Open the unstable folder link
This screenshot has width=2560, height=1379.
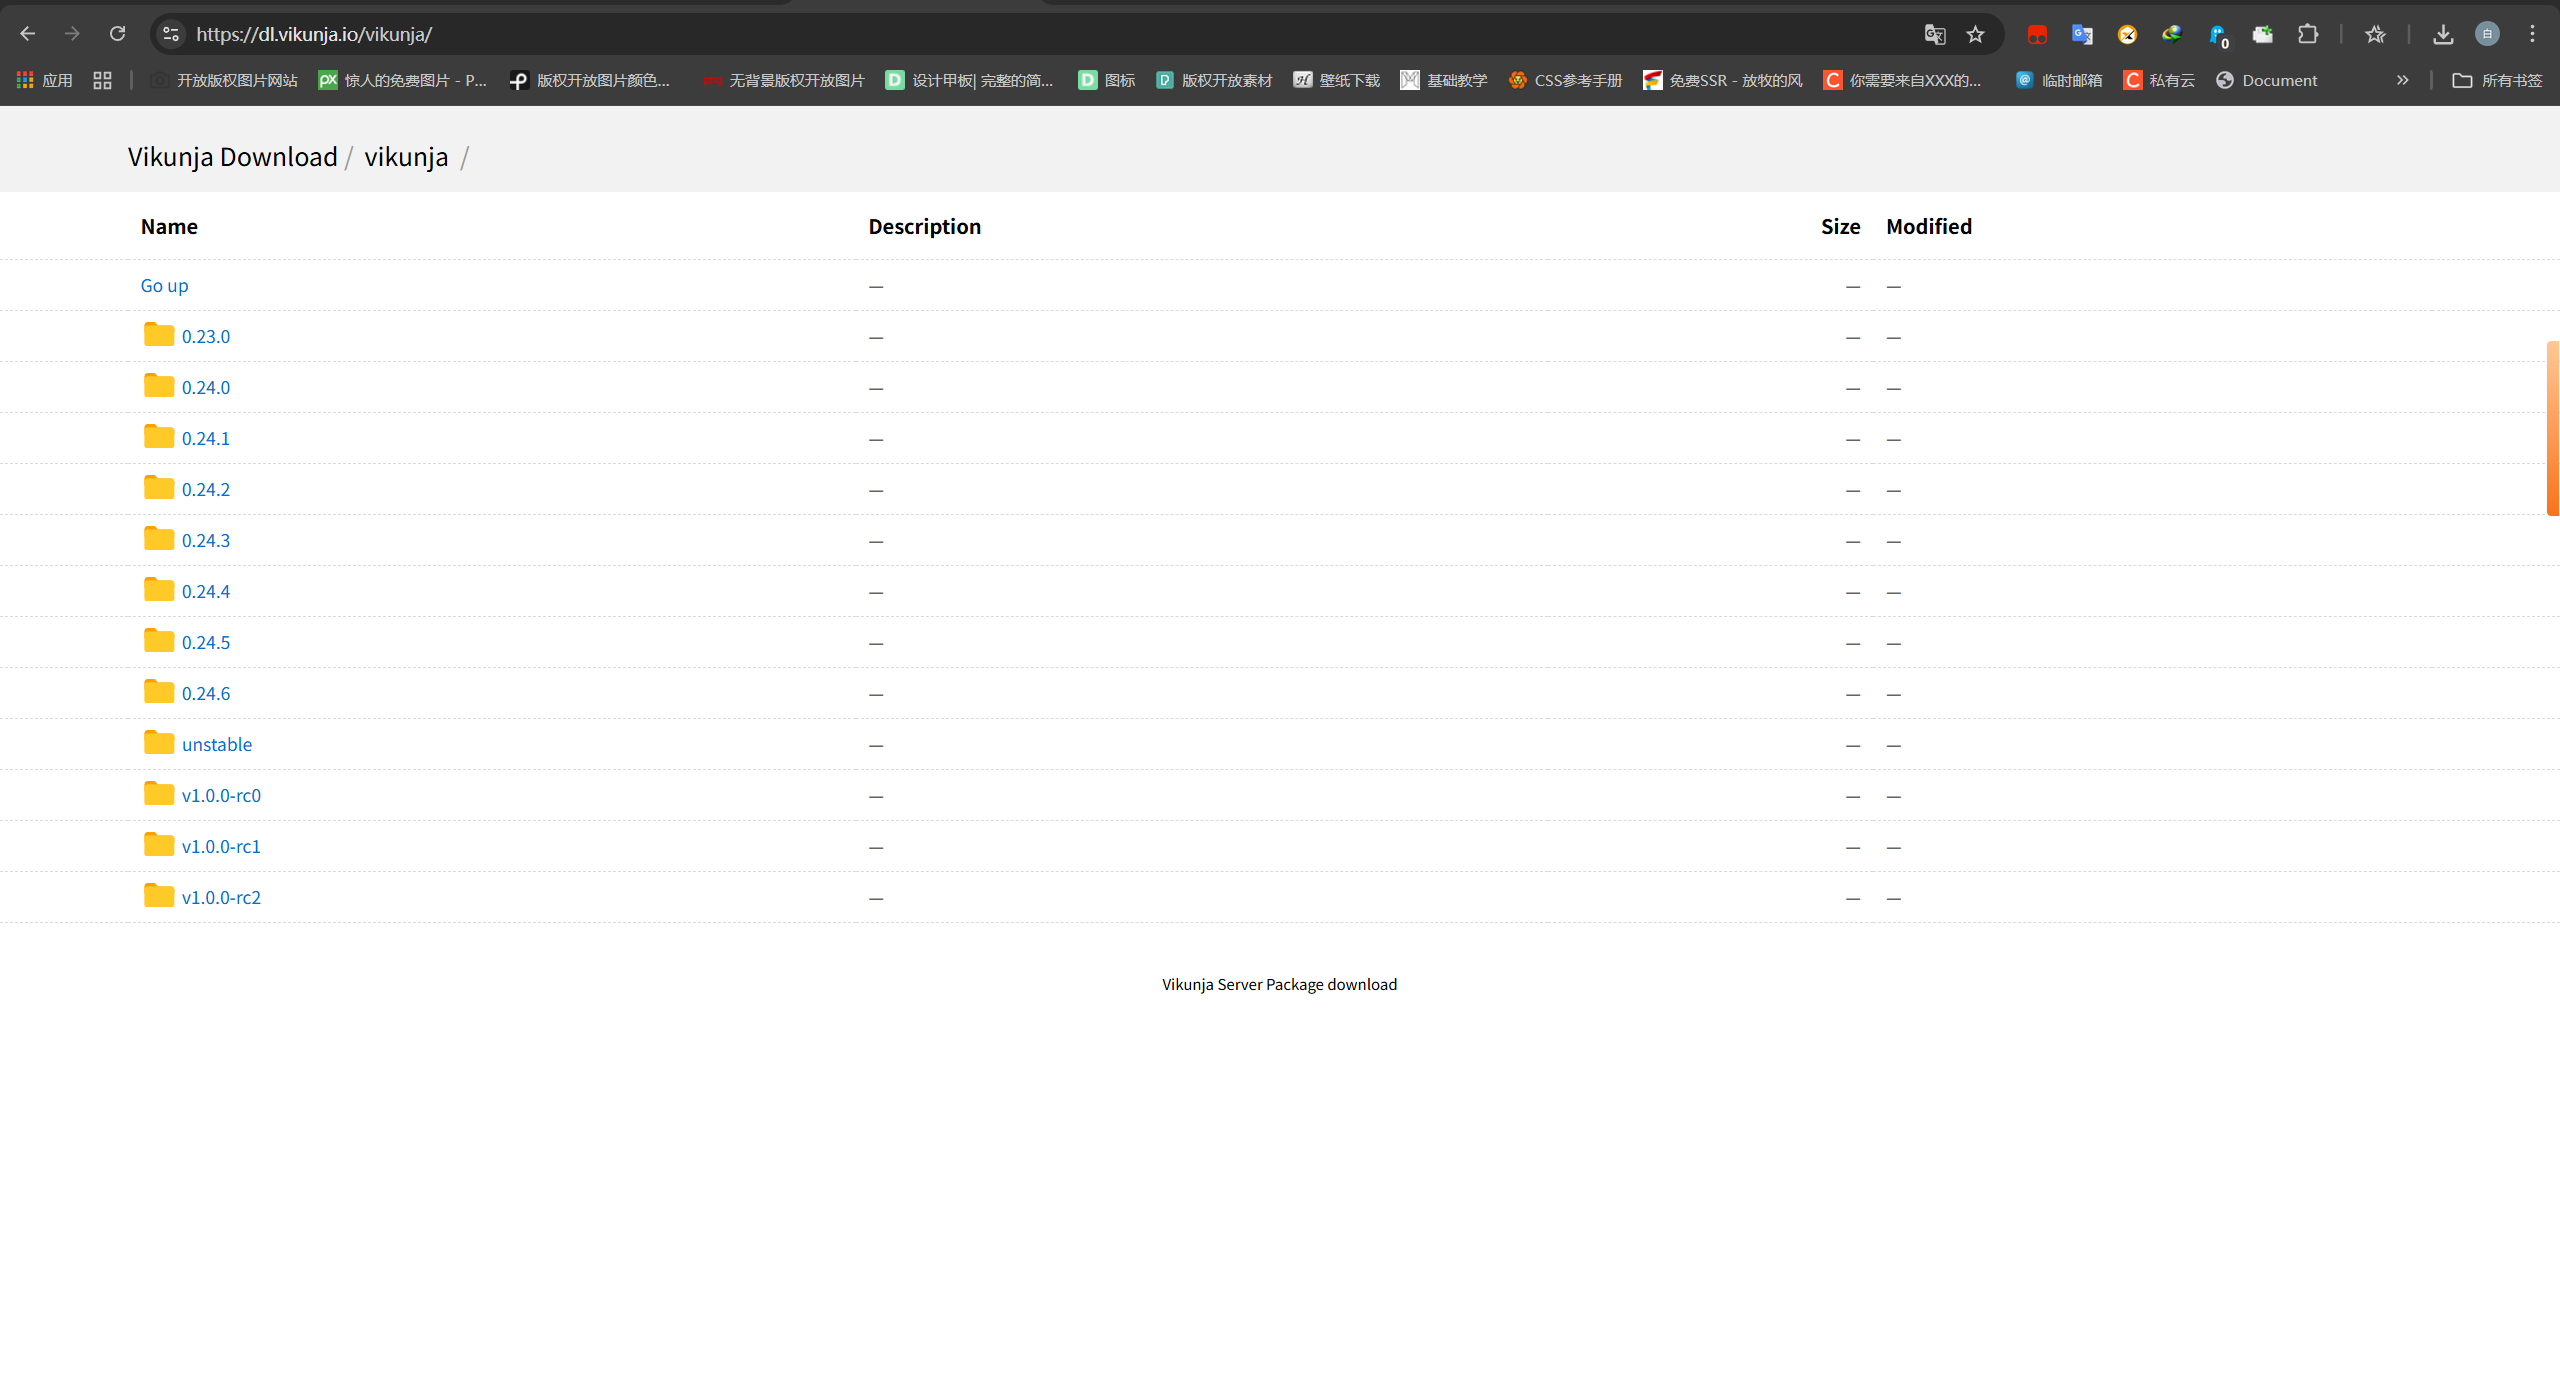[216, 744]
